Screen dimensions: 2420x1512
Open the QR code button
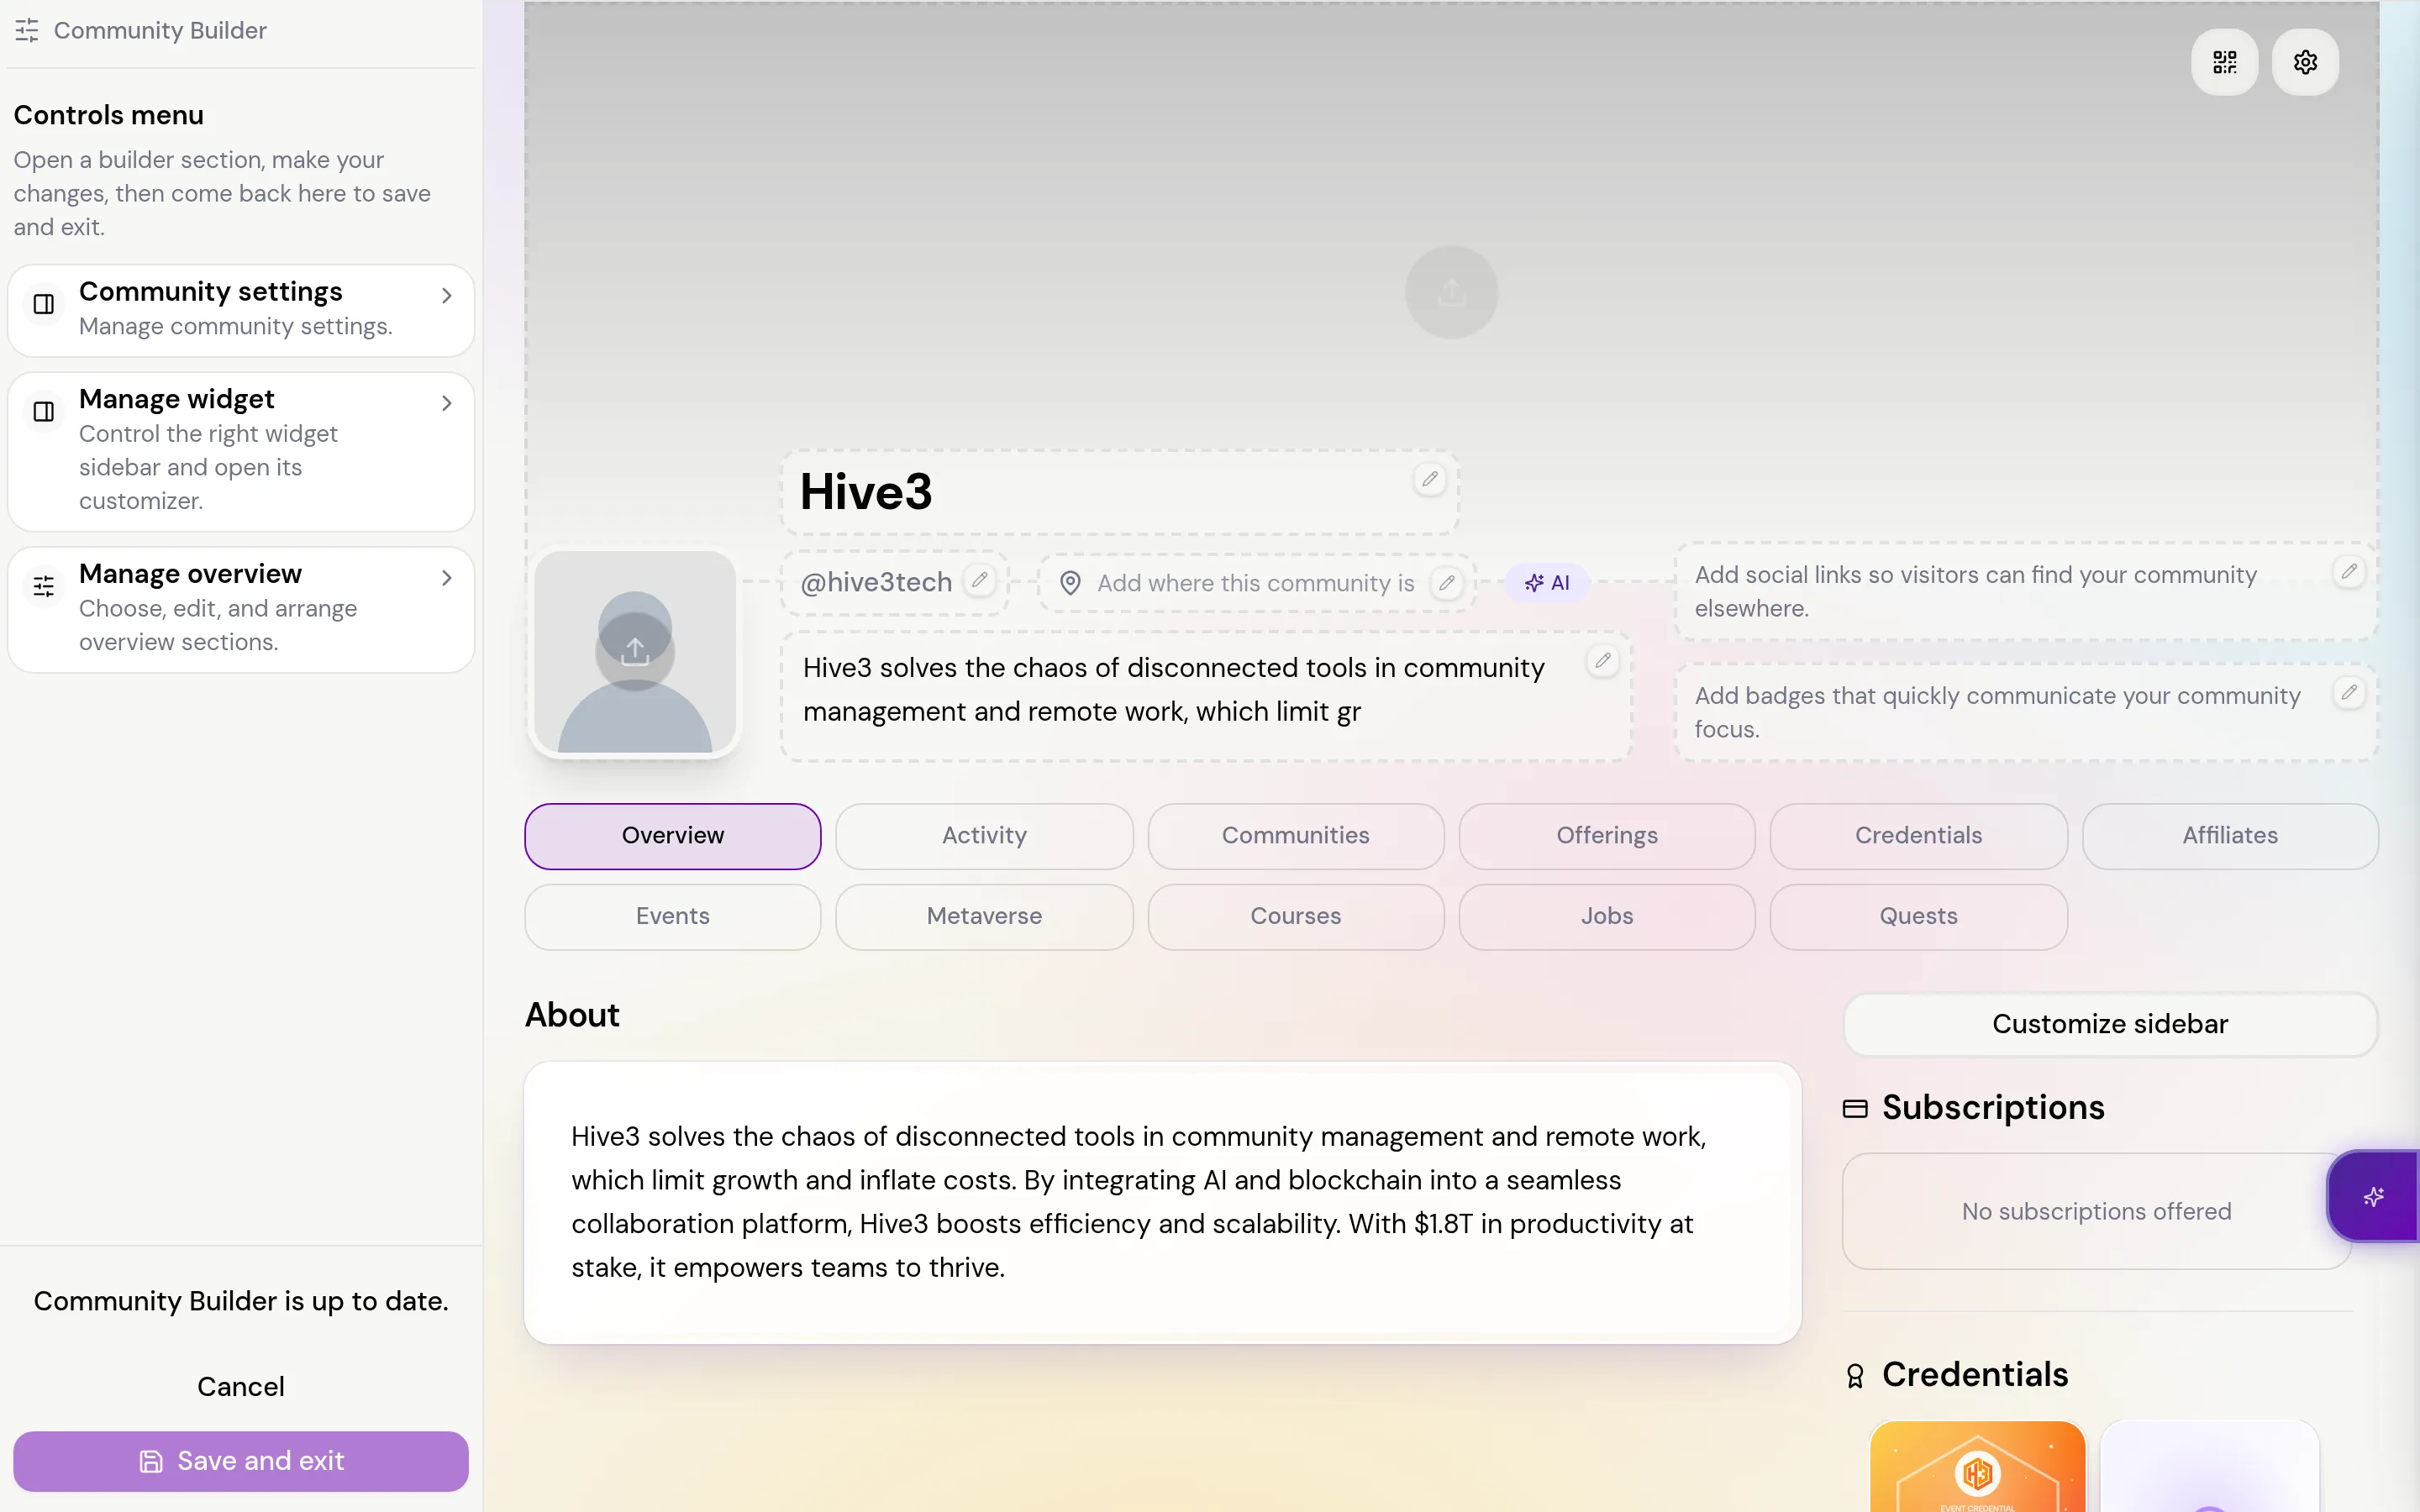pyautogui.click(x=2224, y=63)
